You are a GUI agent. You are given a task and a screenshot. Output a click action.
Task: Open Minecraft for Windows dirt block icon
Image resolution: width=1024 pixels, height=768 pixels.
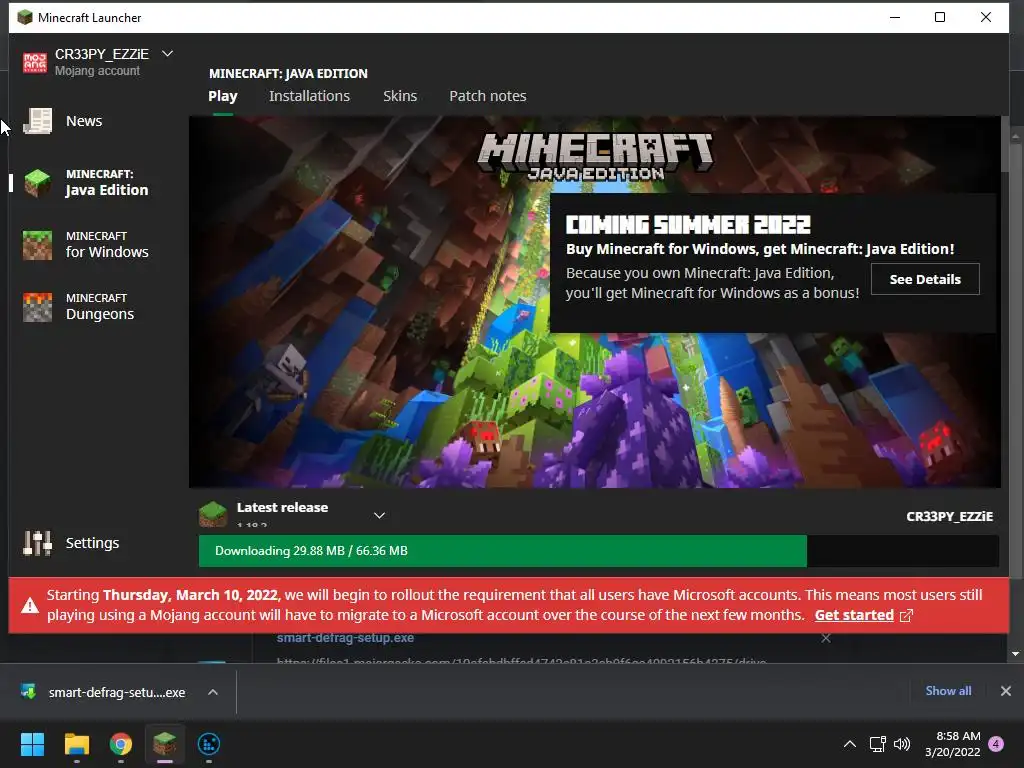tap(37, 245)
